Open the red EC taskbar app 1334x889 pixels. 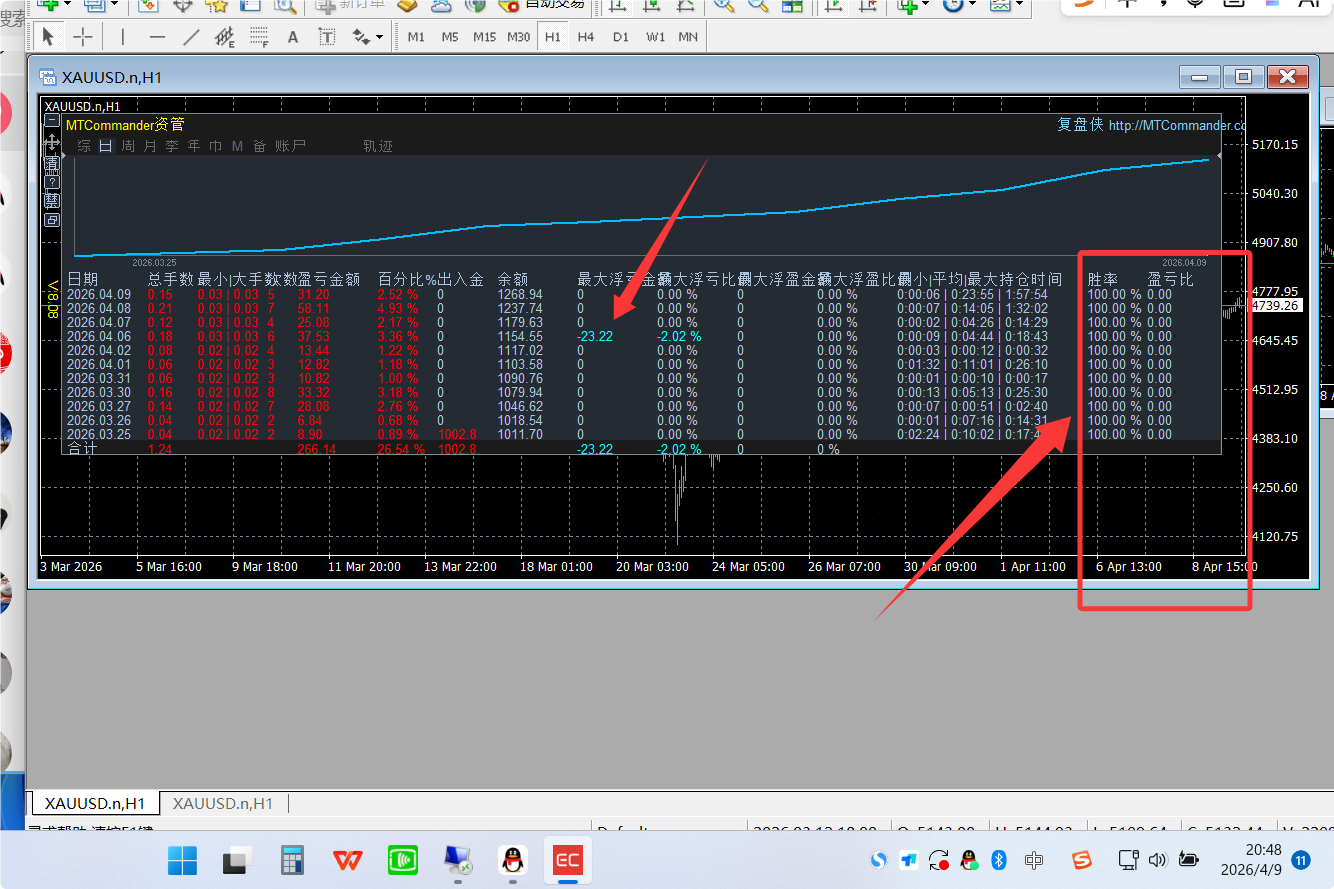568,859
